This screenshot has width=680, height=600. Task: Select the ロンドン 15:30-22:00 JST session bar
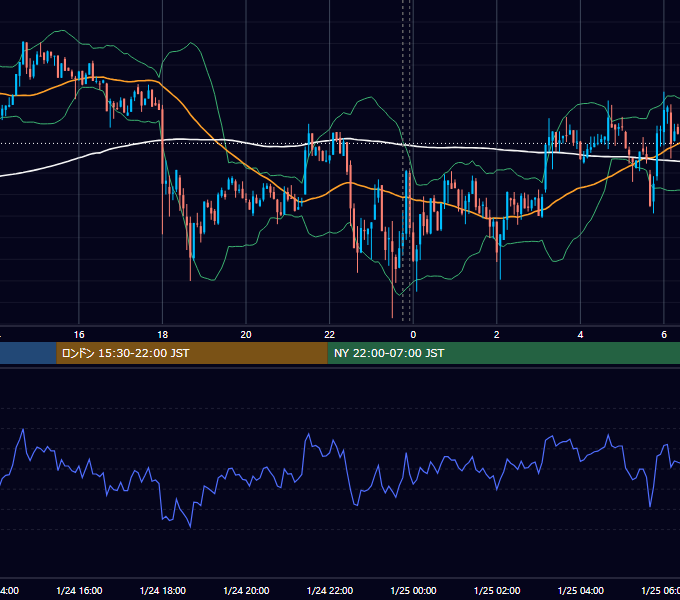click(192, 353)
